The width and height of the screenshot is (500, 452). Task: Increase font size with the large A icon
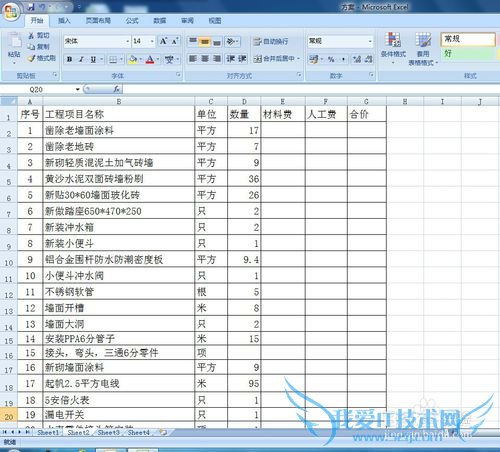coord(164,41)
